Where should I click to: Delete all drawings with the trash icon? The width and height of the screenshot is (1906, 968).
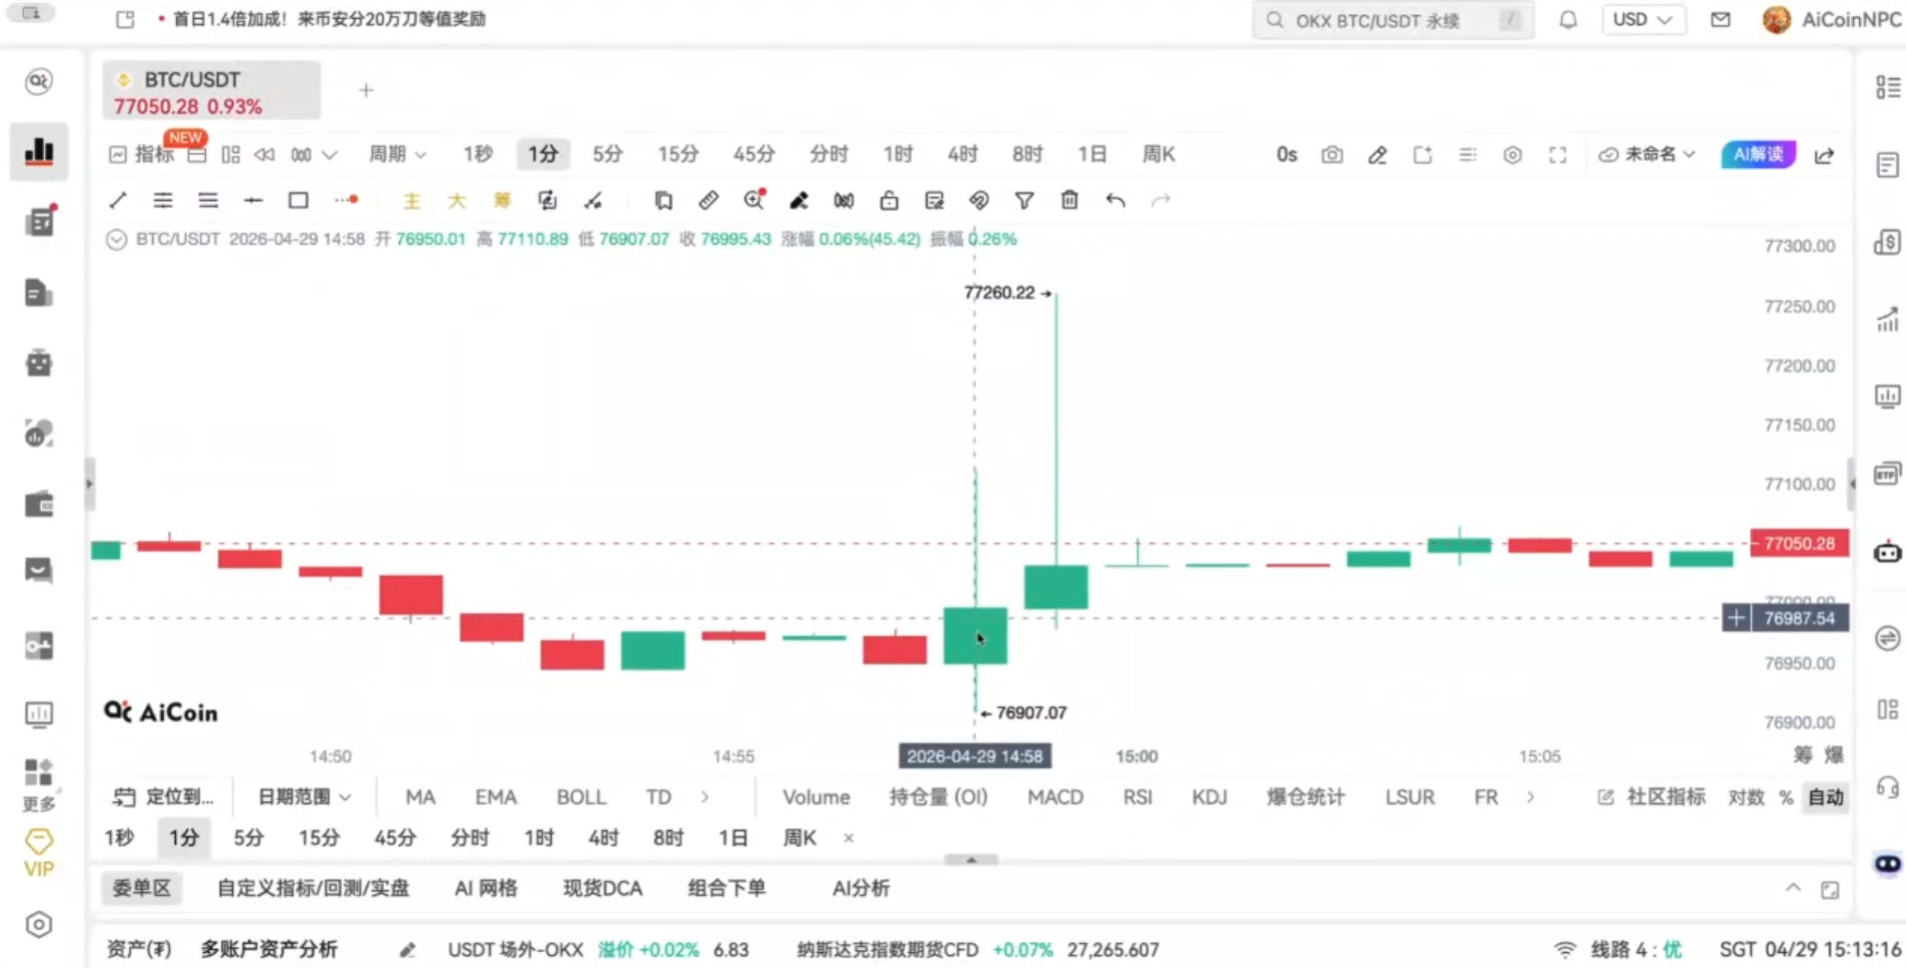click(x=1069, y=200)
